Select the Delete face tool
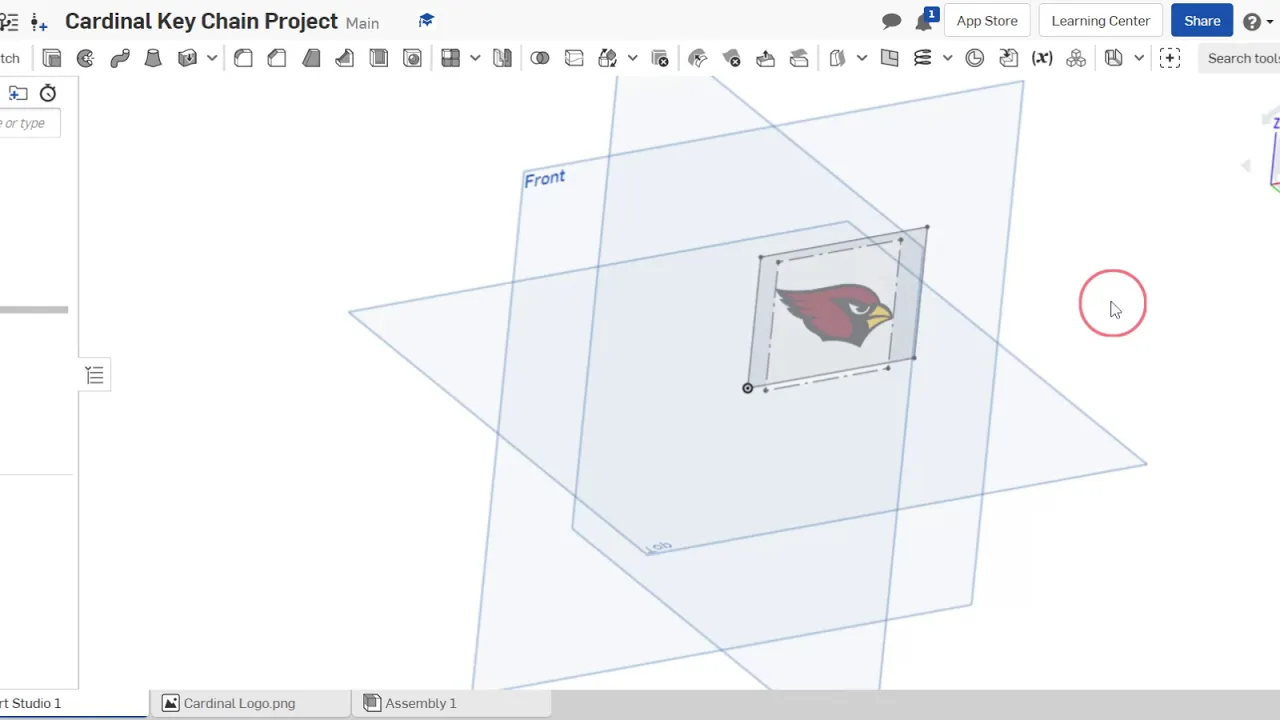The width and height of the screenshot is (1280, 720). pos(732,58)
